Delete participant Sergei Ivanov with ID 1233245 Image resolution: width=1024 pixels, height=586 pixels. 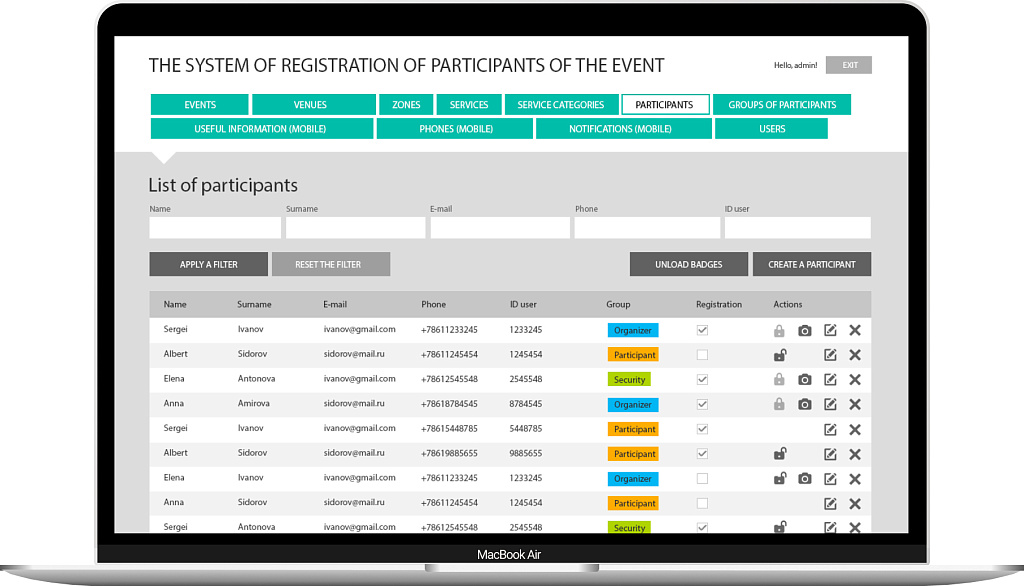(855, 330)
